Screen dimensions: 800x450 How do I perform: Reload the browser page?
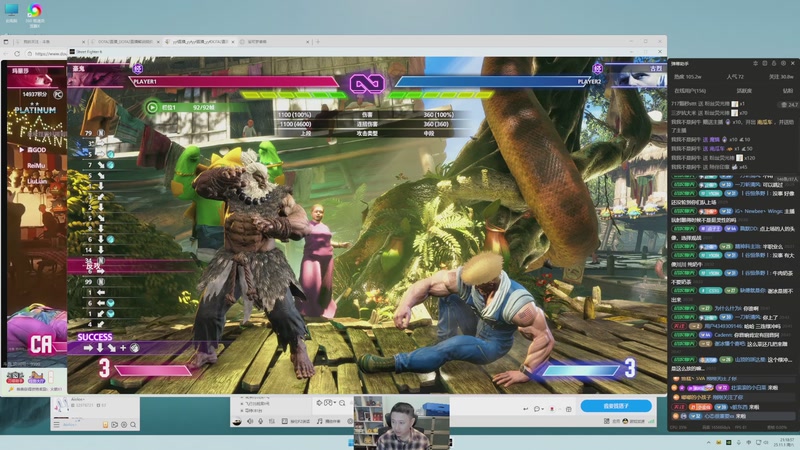click(x=17, y=53)
